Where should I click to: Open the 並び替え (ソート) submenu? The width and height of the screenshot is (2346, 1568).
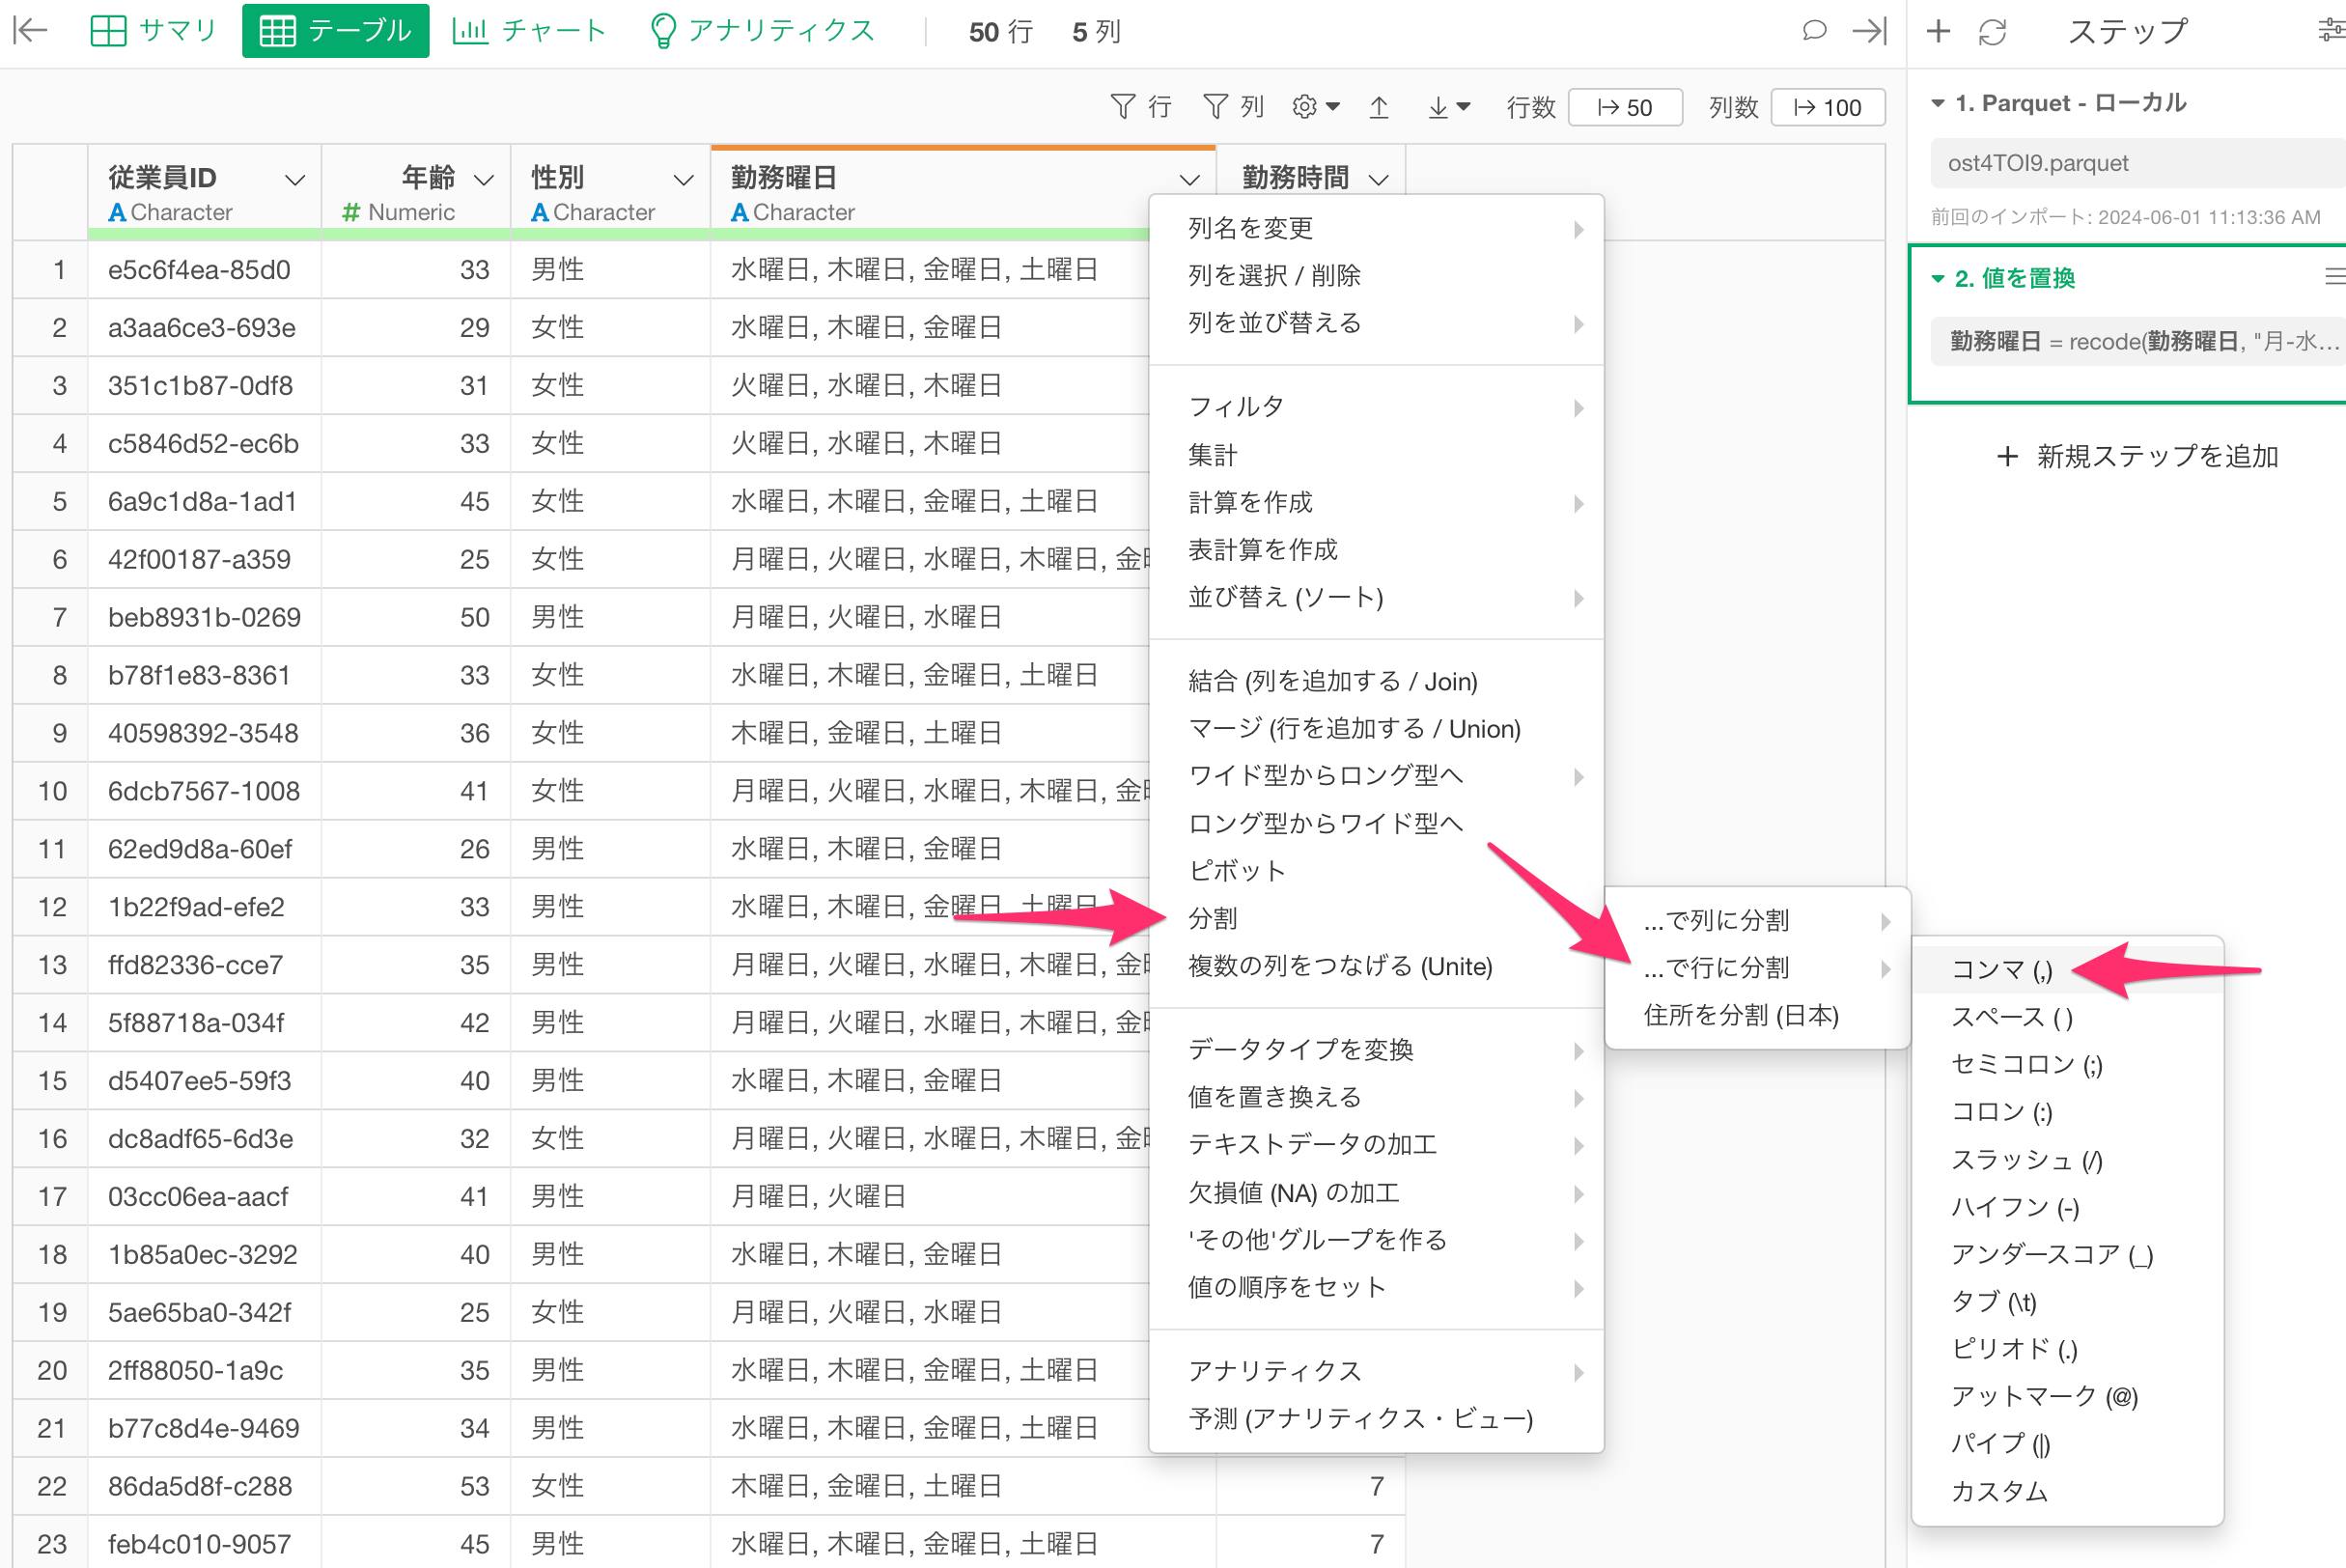(x=1377, y=598)
